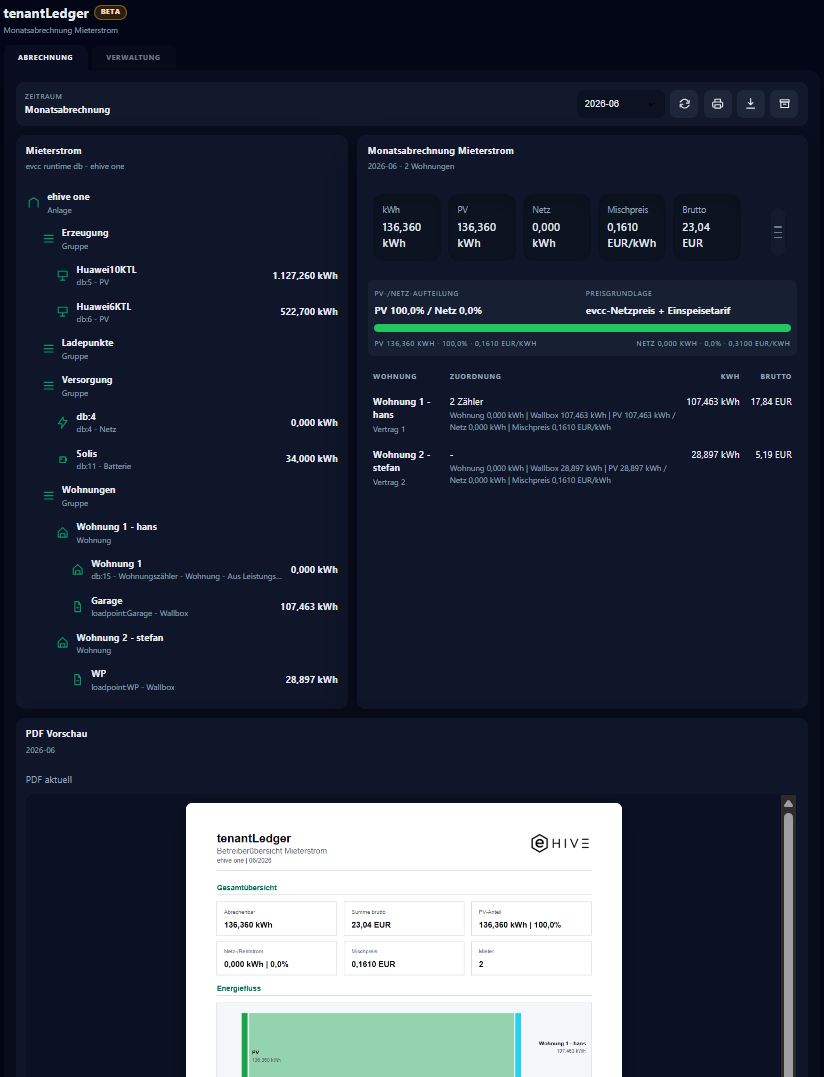Click the Erzeugung group icon
The width and height of the screenshot is (824, 1077).
point(48,239)
